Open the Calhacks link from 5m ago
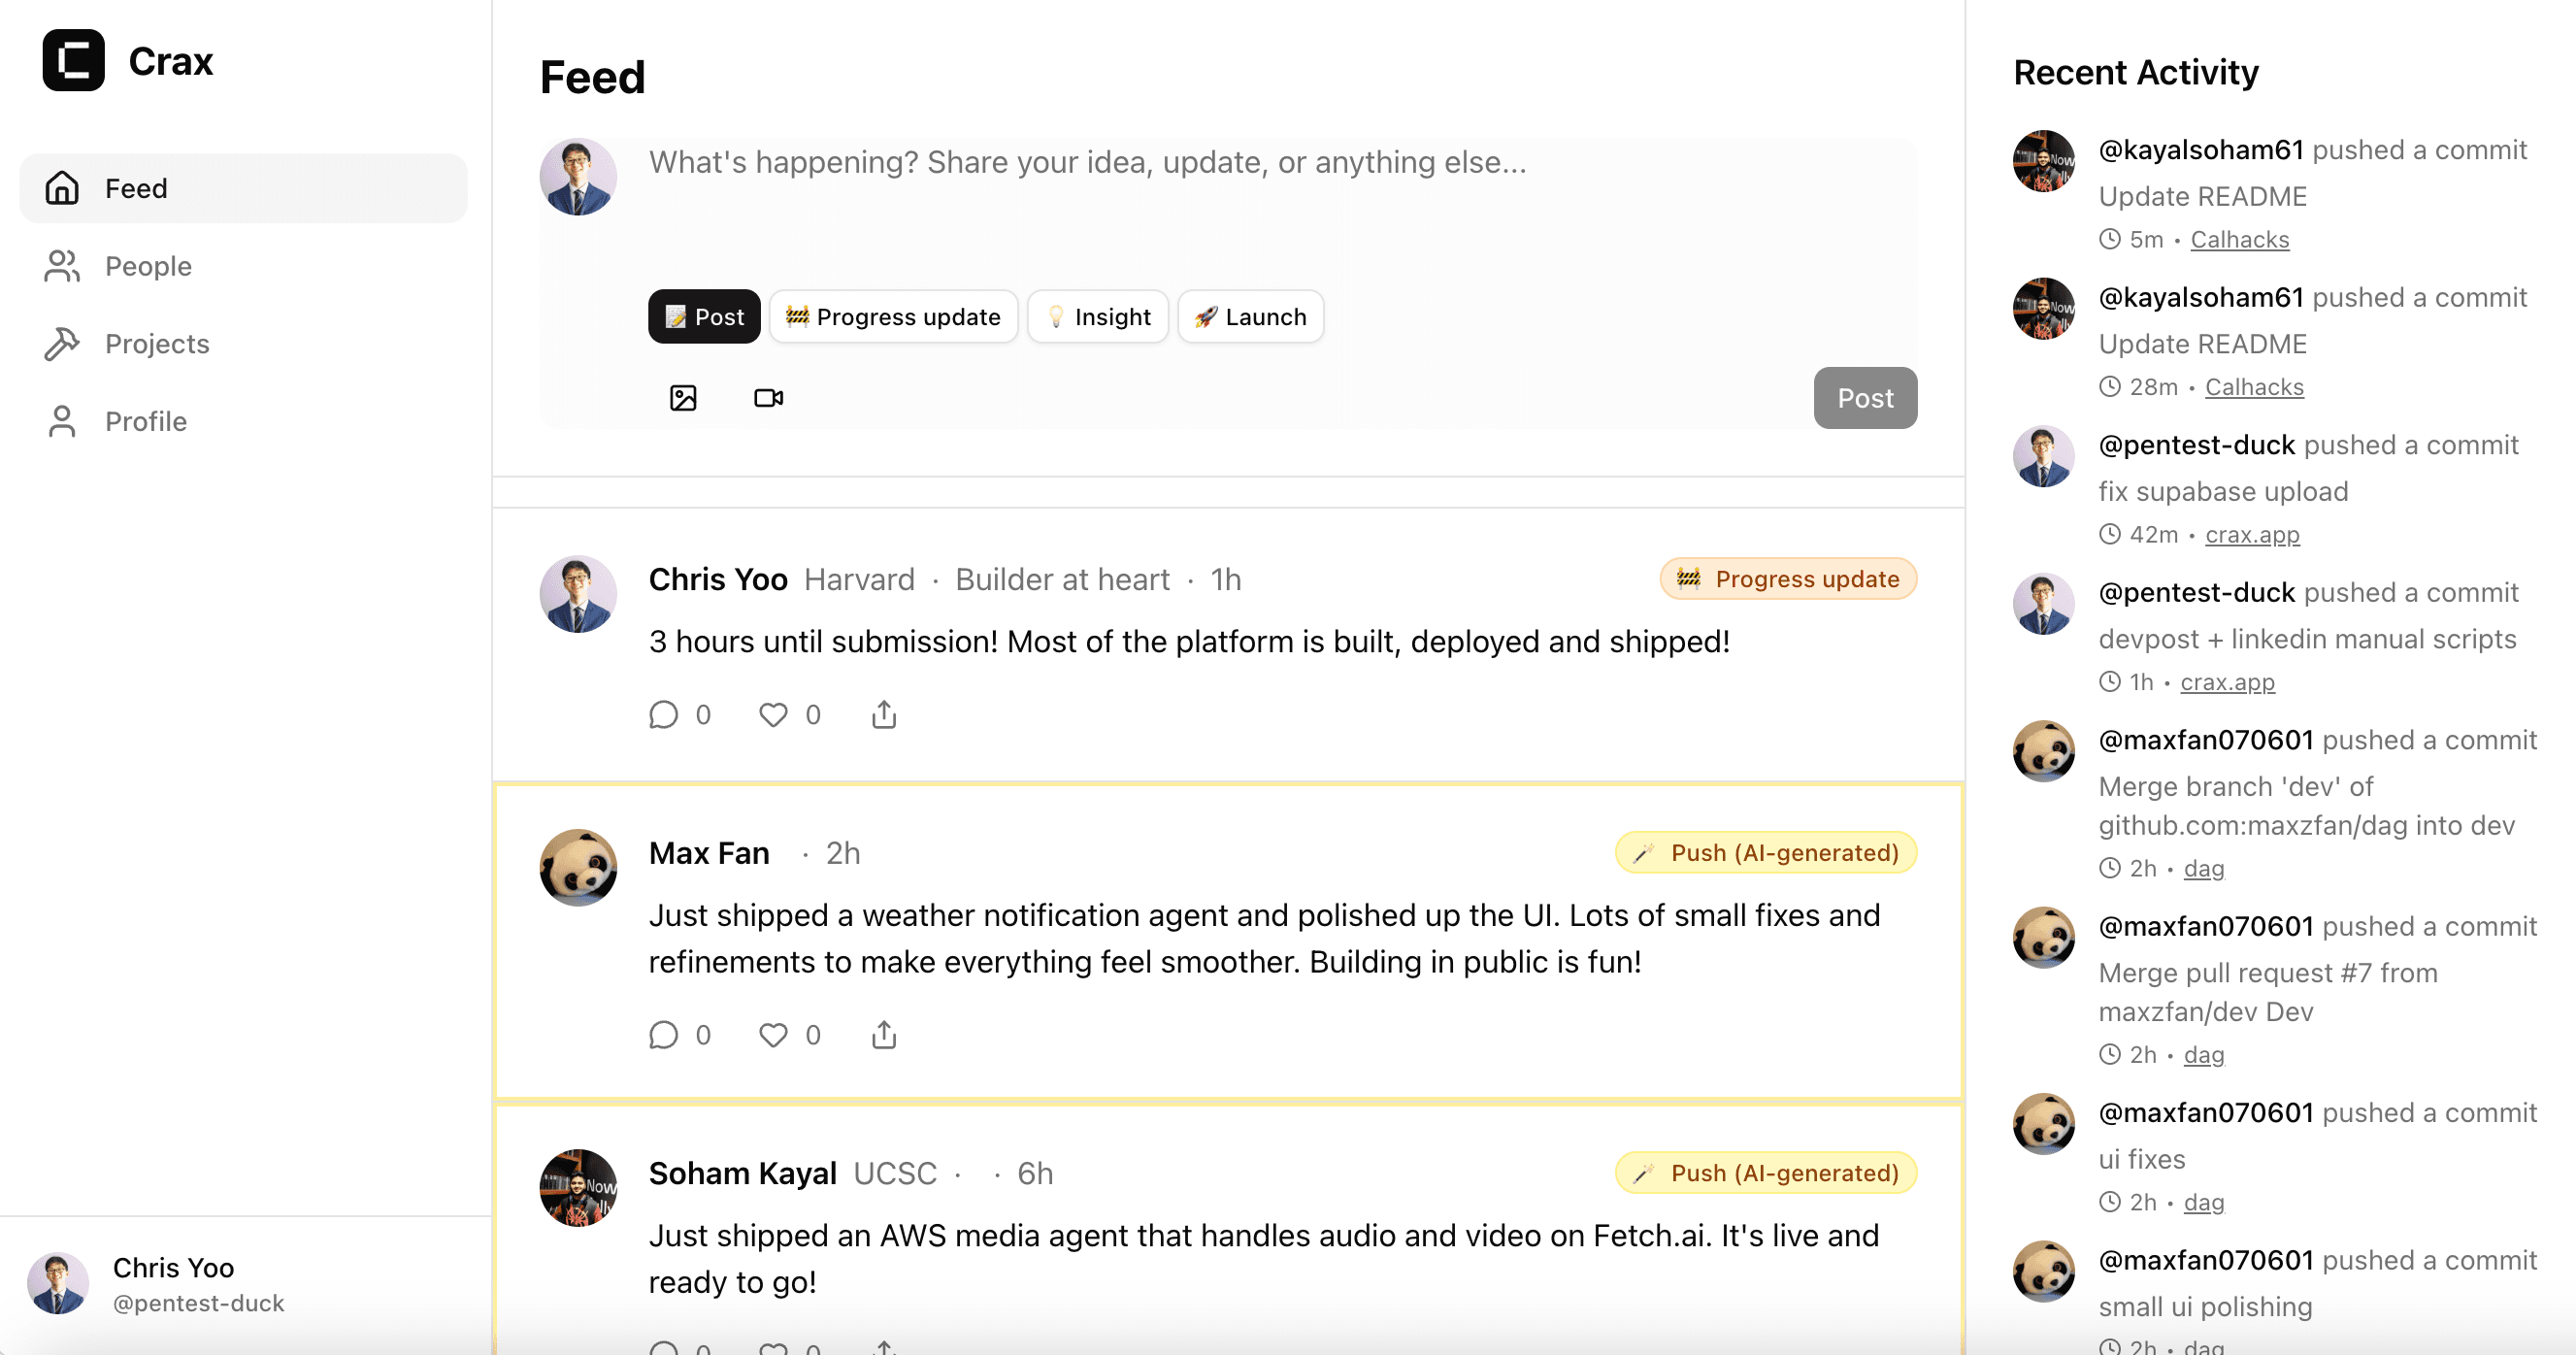Image resolution: width=2576 pixels, height=1355 pixels. tap(2239, 240)
